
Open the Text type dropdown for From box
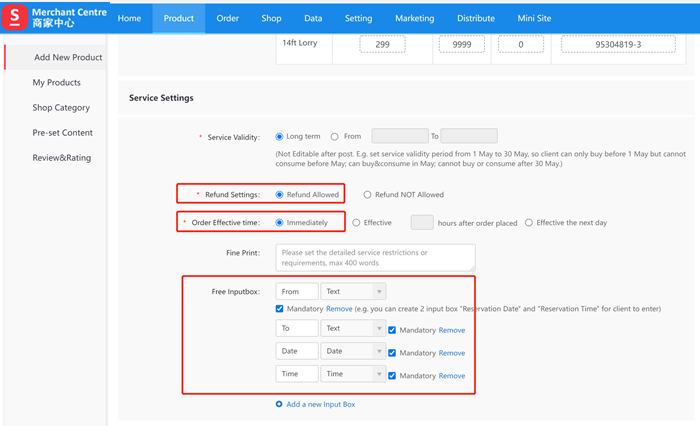(353, 292)
